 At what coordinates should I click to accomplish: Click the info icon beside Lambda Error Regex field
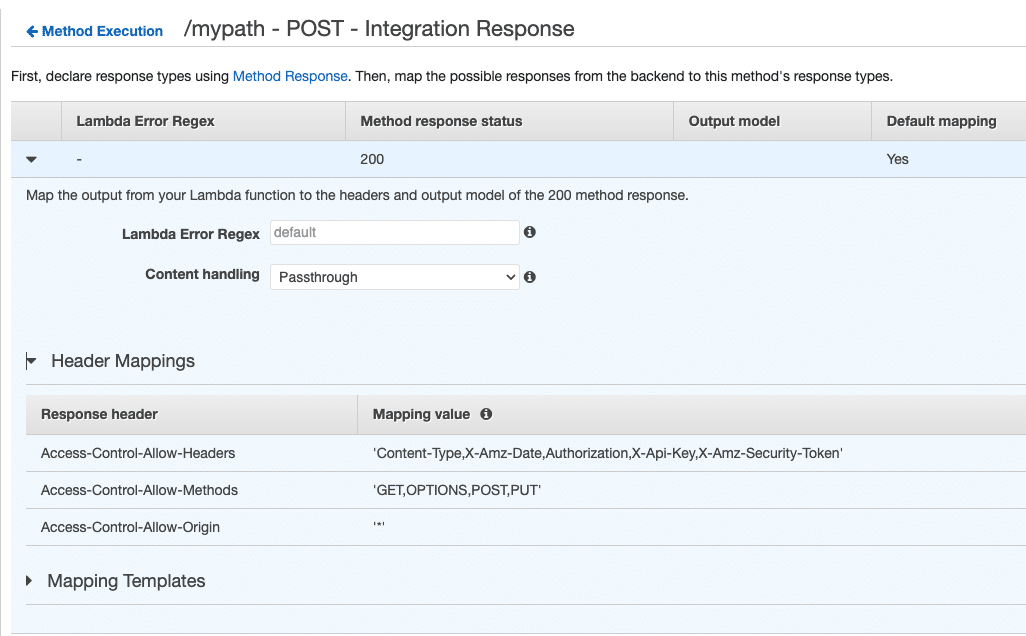[530, 232]
